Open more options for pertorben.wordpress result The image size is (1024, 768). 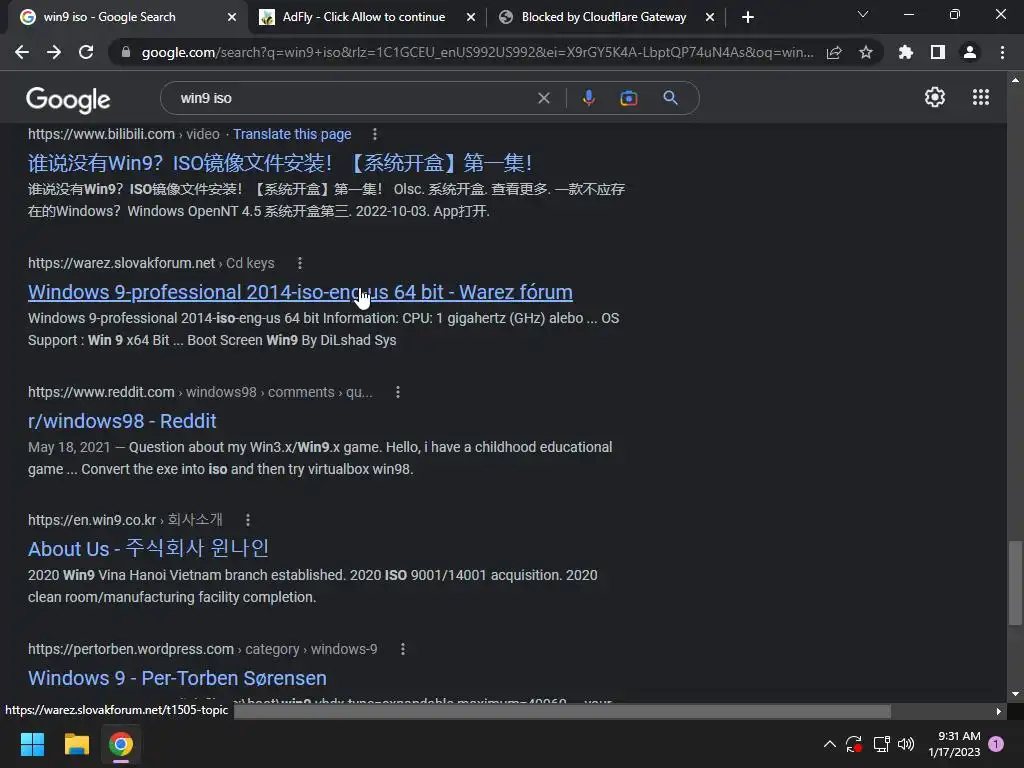coord(402,649)
